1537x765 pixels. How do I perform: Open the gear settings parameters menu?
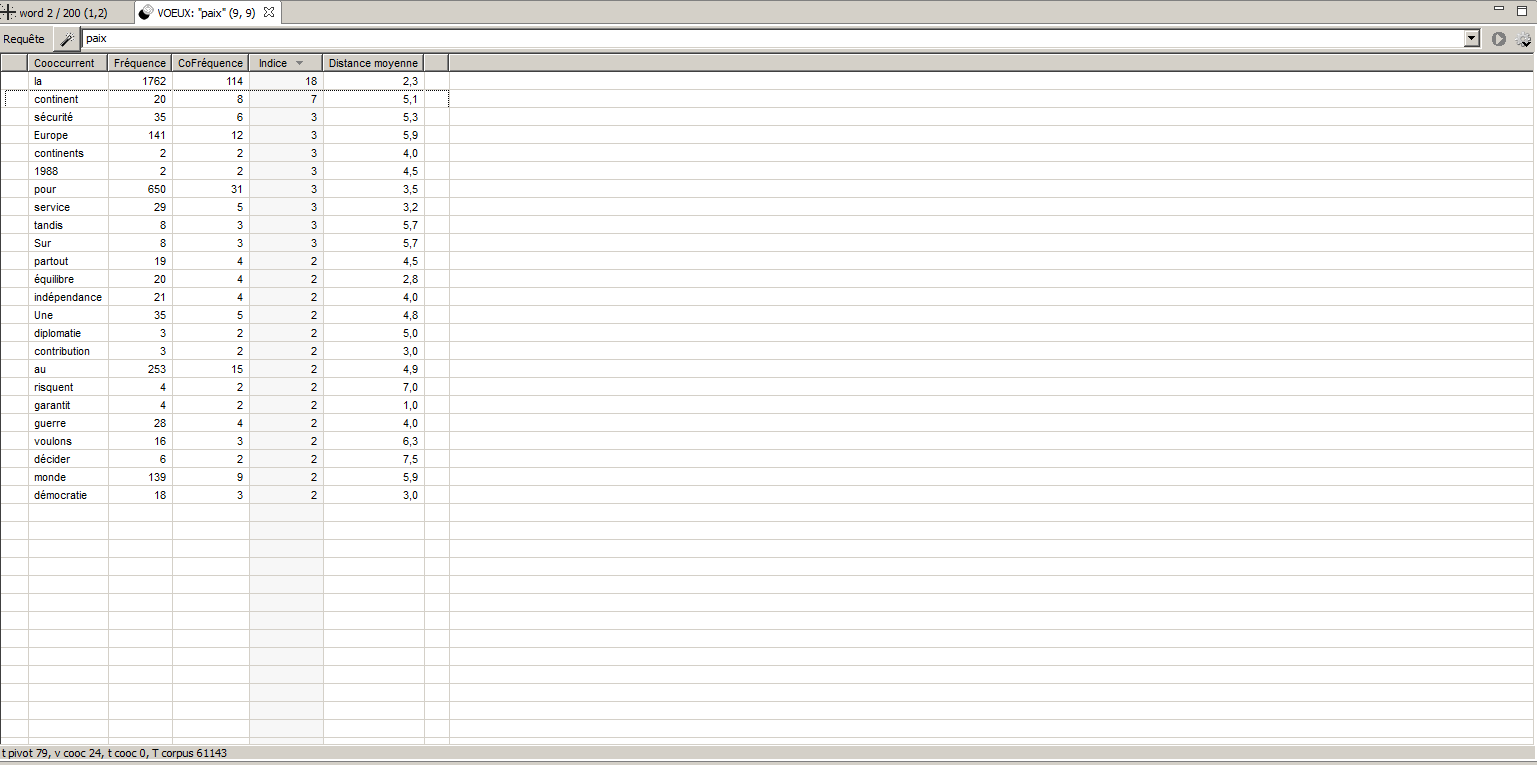click(x=1524, y=40)
